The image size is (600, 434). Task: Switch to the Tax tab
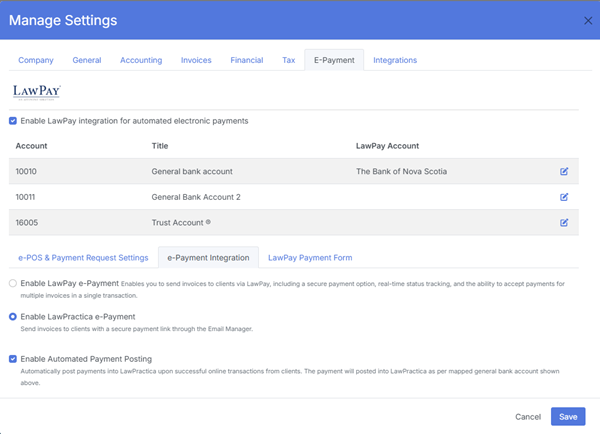[288, 60]
